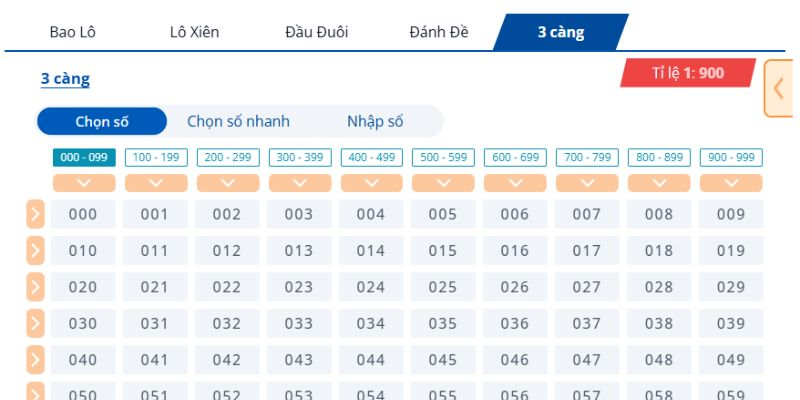Open the Đánh Đề tab
Viewport: 800px width, 400px height.
point(440,32)
